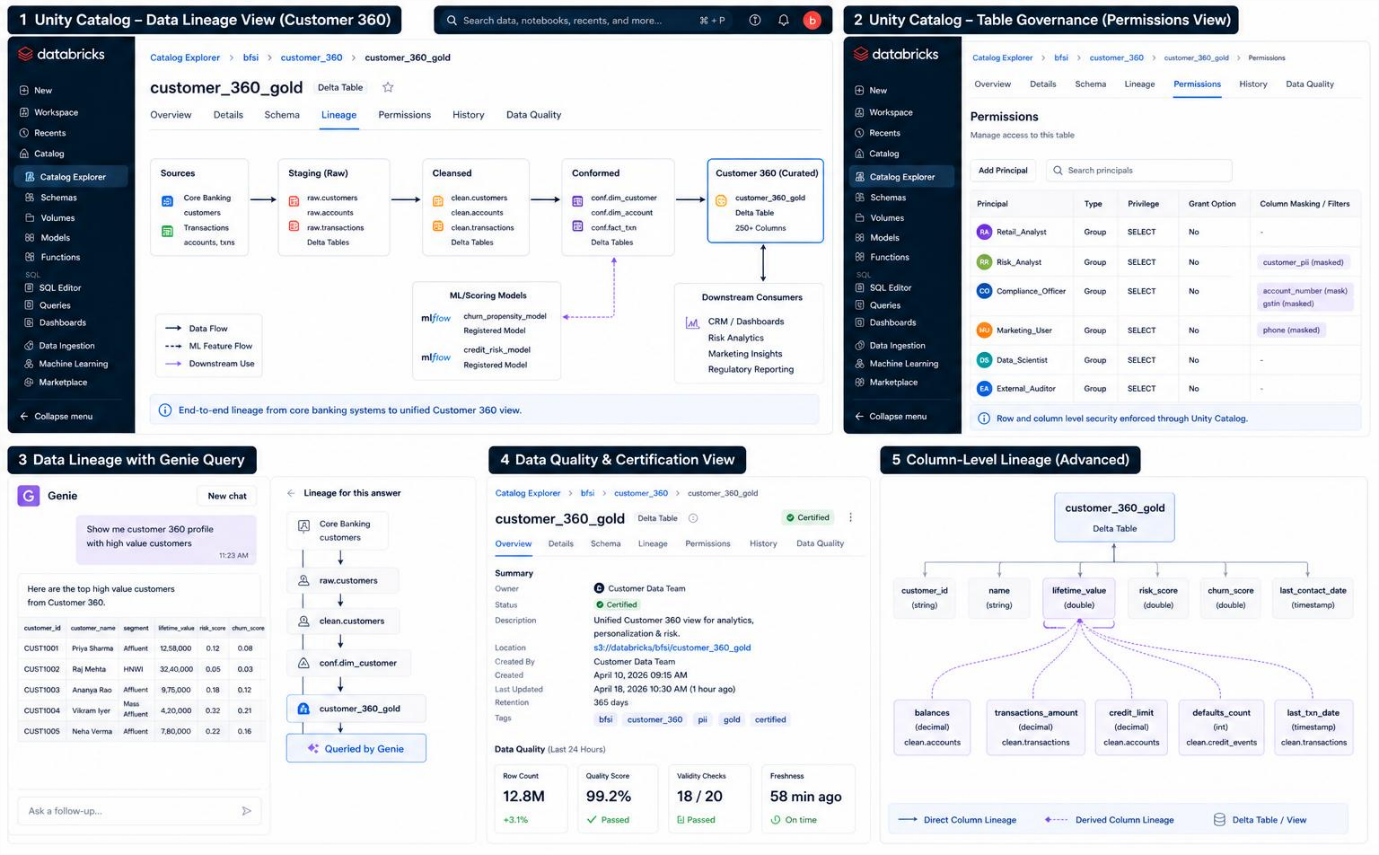
Task: Open the s3://databricks/bfsi/customer_360_gold location link
Action: click(672, 648)
